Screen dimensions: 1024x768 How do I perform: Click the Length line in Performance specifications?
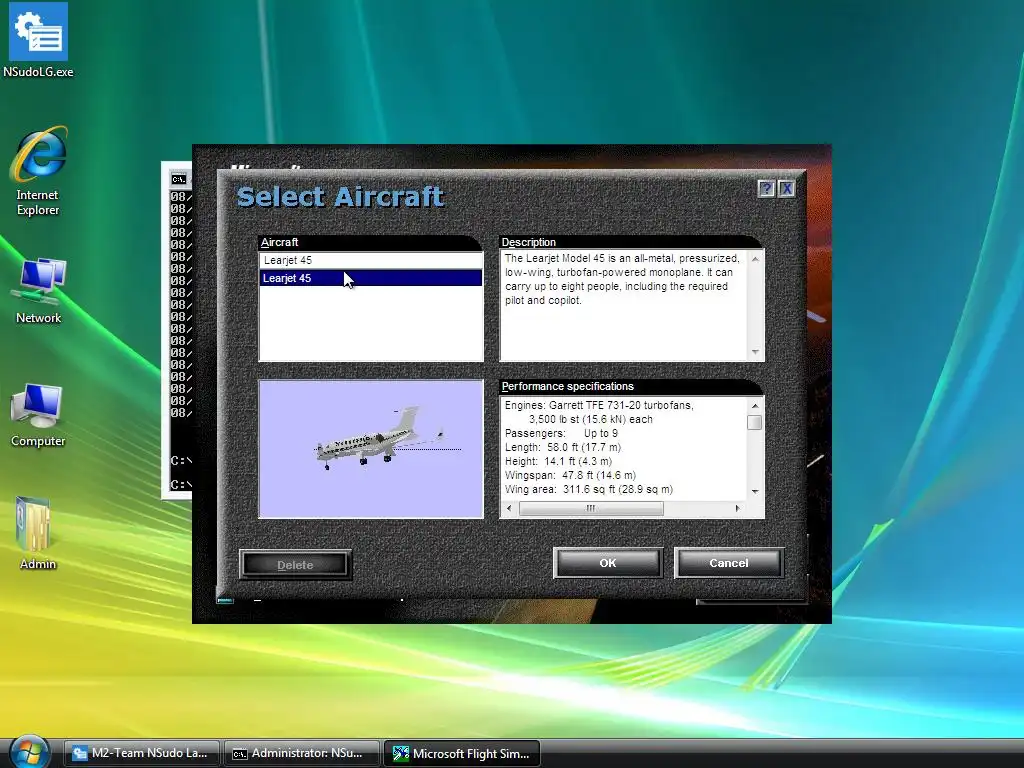pyautogui.click(x=563, y=447)
